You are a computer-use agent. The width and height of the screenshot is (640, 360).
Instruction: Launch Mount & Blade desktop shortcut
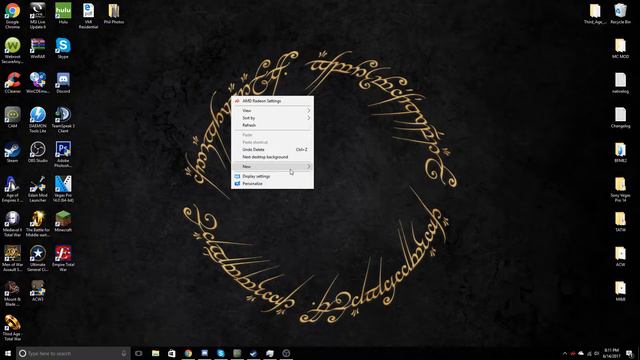pos(12,293)
